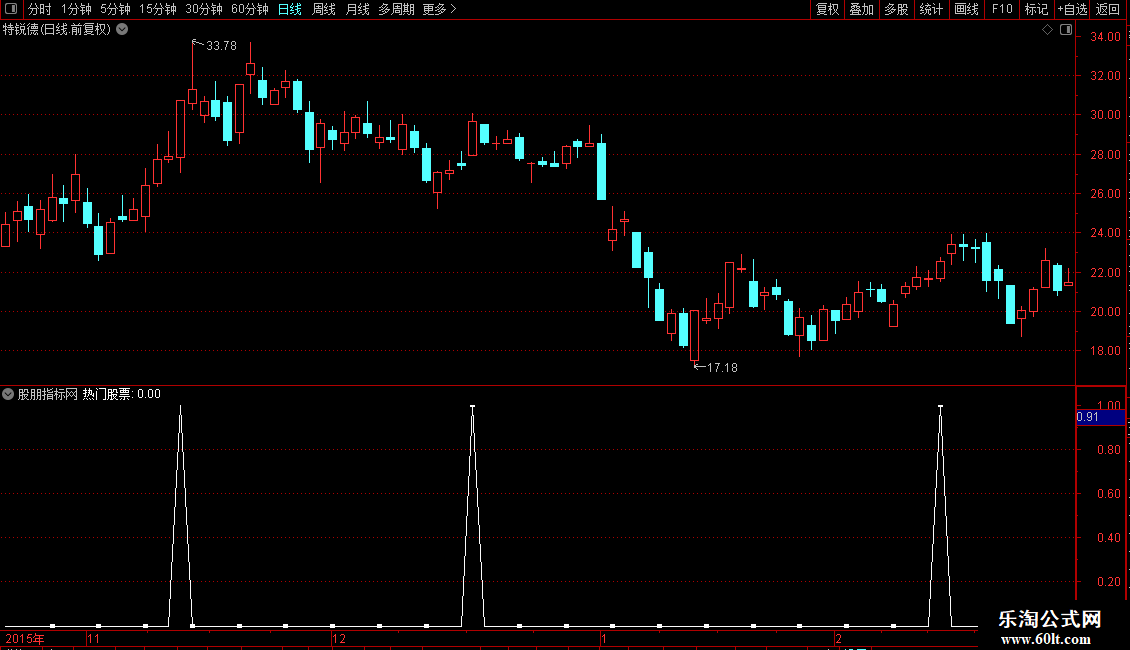The height and width of the screenshot is (650, 1130).
Task: Click the 33.78 high price label
Action: 221,46
